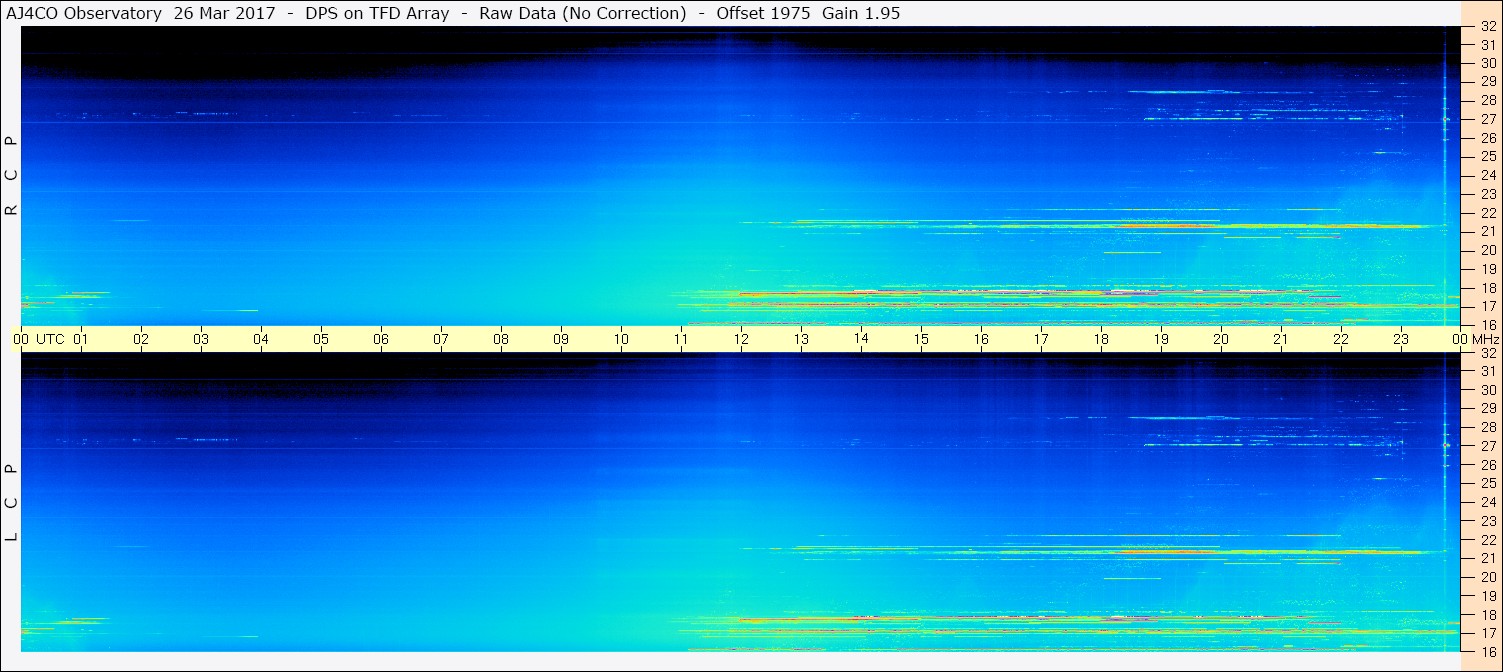This screenshot has width=1503, height=672.
Task: Click the RCP vertical panel label
Action: point(11,176)
